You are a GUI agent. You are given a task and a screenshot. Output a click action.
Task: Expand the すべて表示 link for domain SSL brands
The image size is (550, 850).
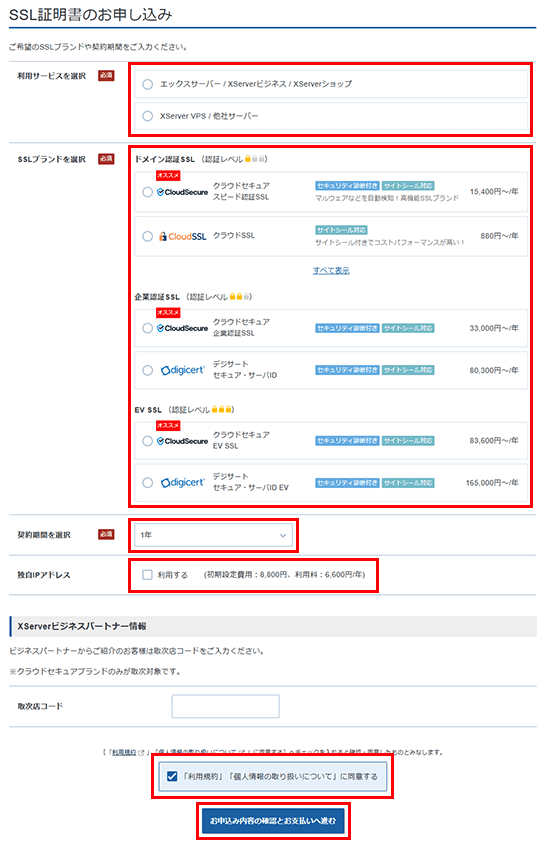click(331, 271)
